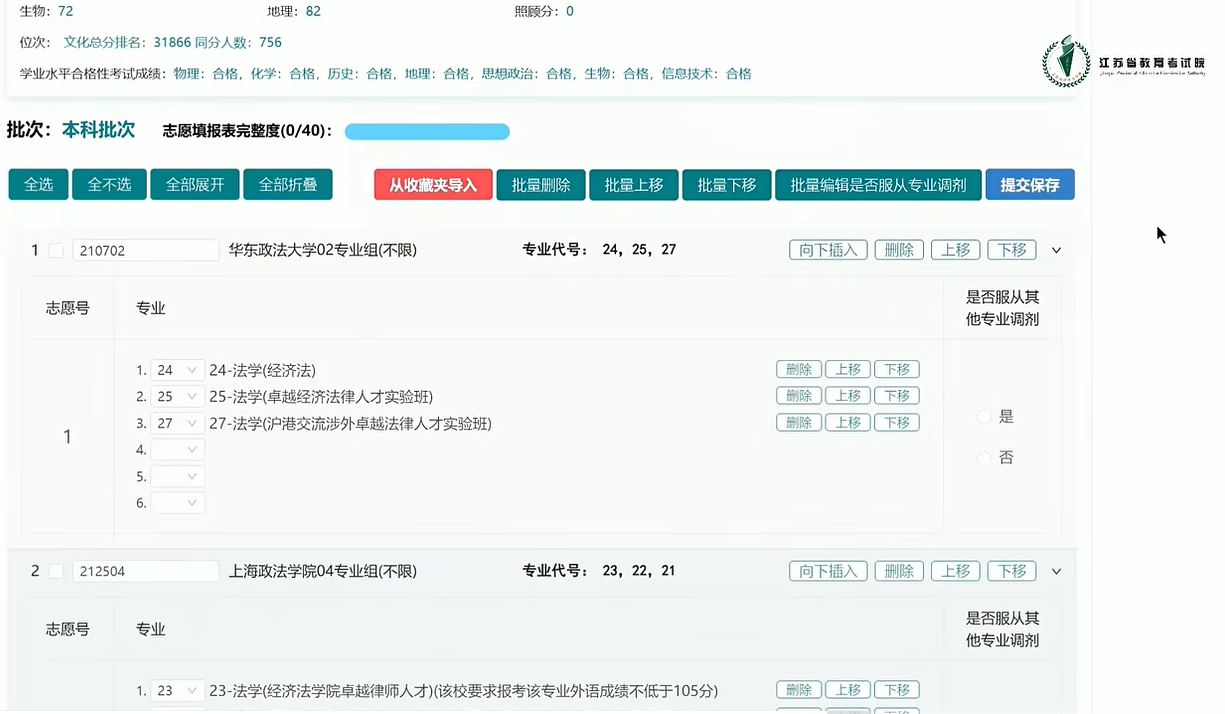
Task: Click 提交保存 to save the form
Action: [x=1029, y=185]
